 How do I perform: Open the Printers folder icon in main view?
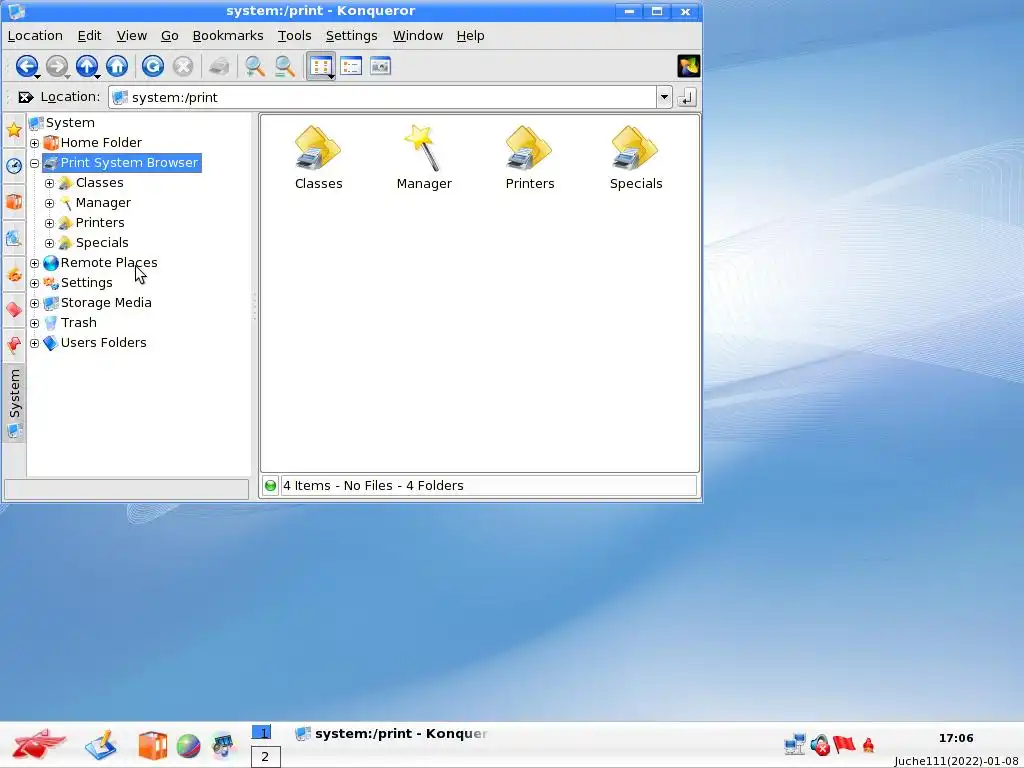(x=530, y=157)
